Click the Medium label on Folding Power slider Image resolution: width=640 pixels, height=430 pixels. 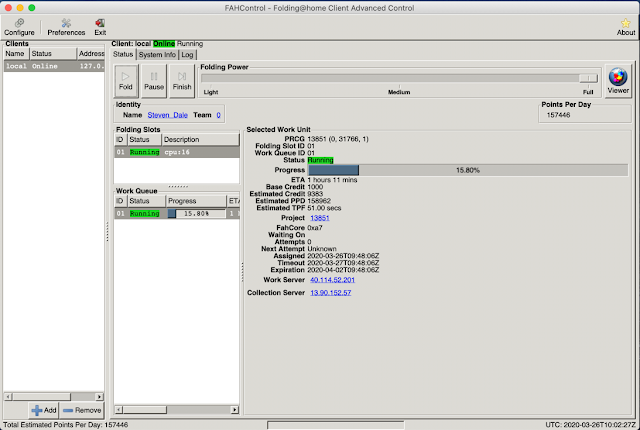pyautogui.click(x=399, y=92)
